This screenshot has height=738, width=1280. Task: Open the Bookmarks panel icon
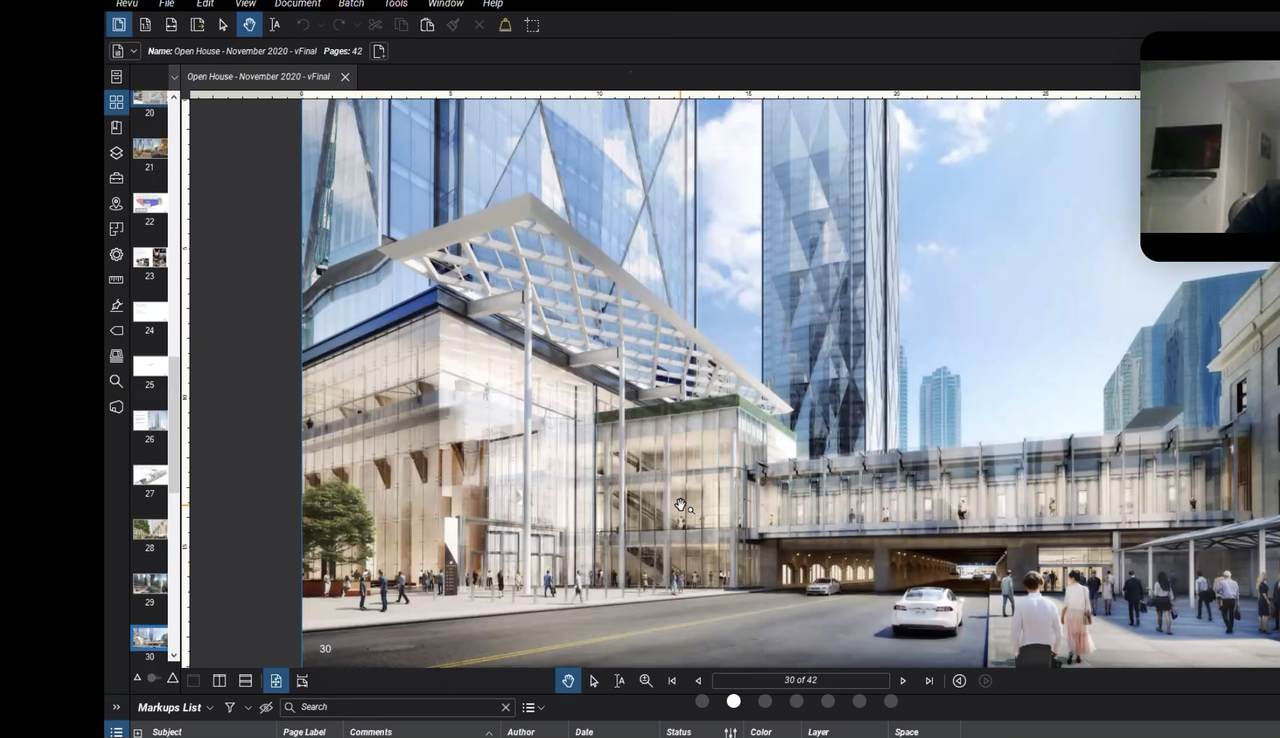116,128
